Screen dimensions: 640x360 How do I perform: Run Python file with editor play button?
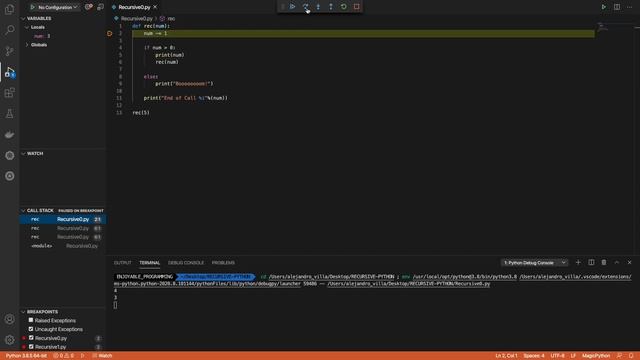[604, 7]
